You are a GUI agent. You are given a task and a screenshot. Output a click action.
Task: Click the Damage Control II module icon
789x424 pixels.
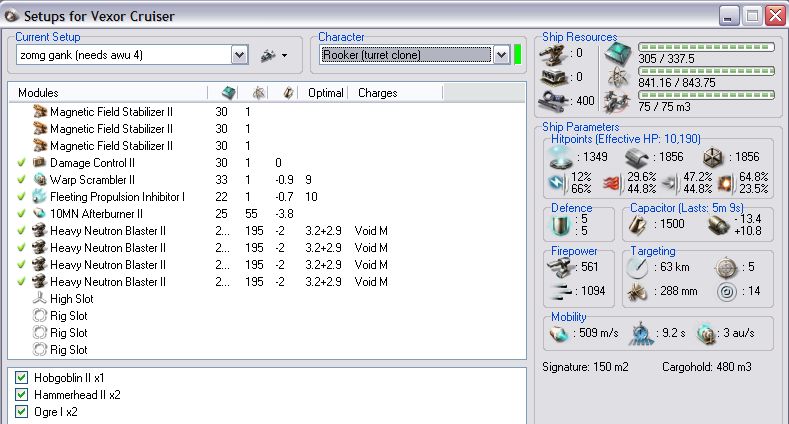point(40,162)
